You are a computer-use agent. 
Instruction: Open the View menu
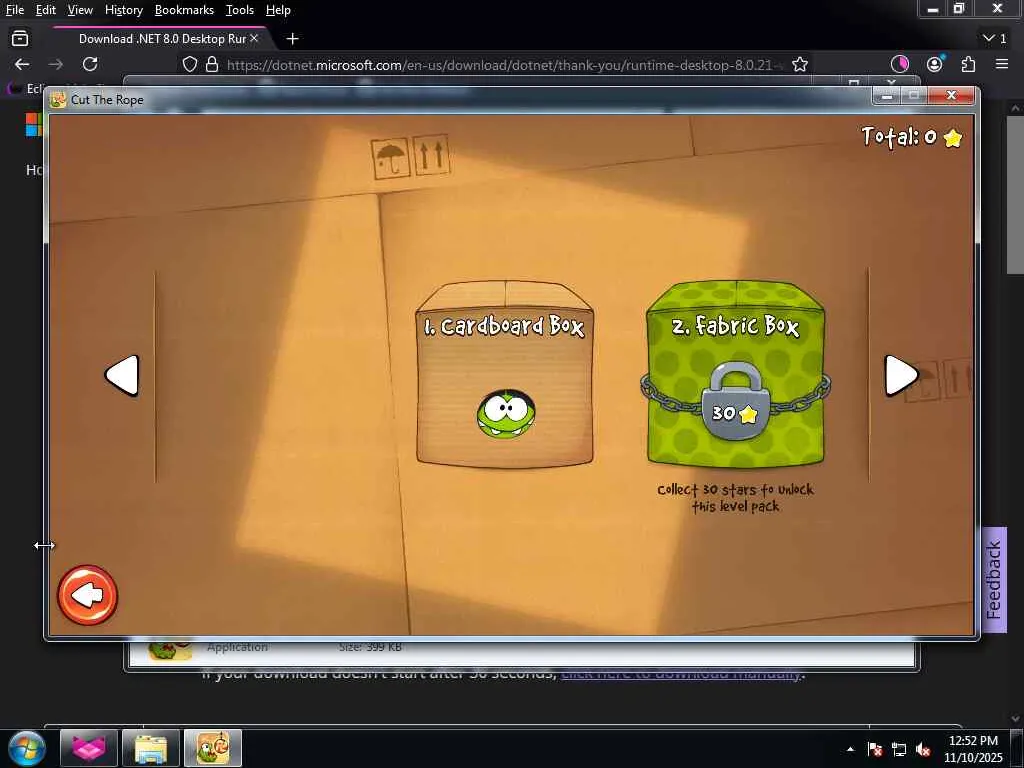point(80,10)
